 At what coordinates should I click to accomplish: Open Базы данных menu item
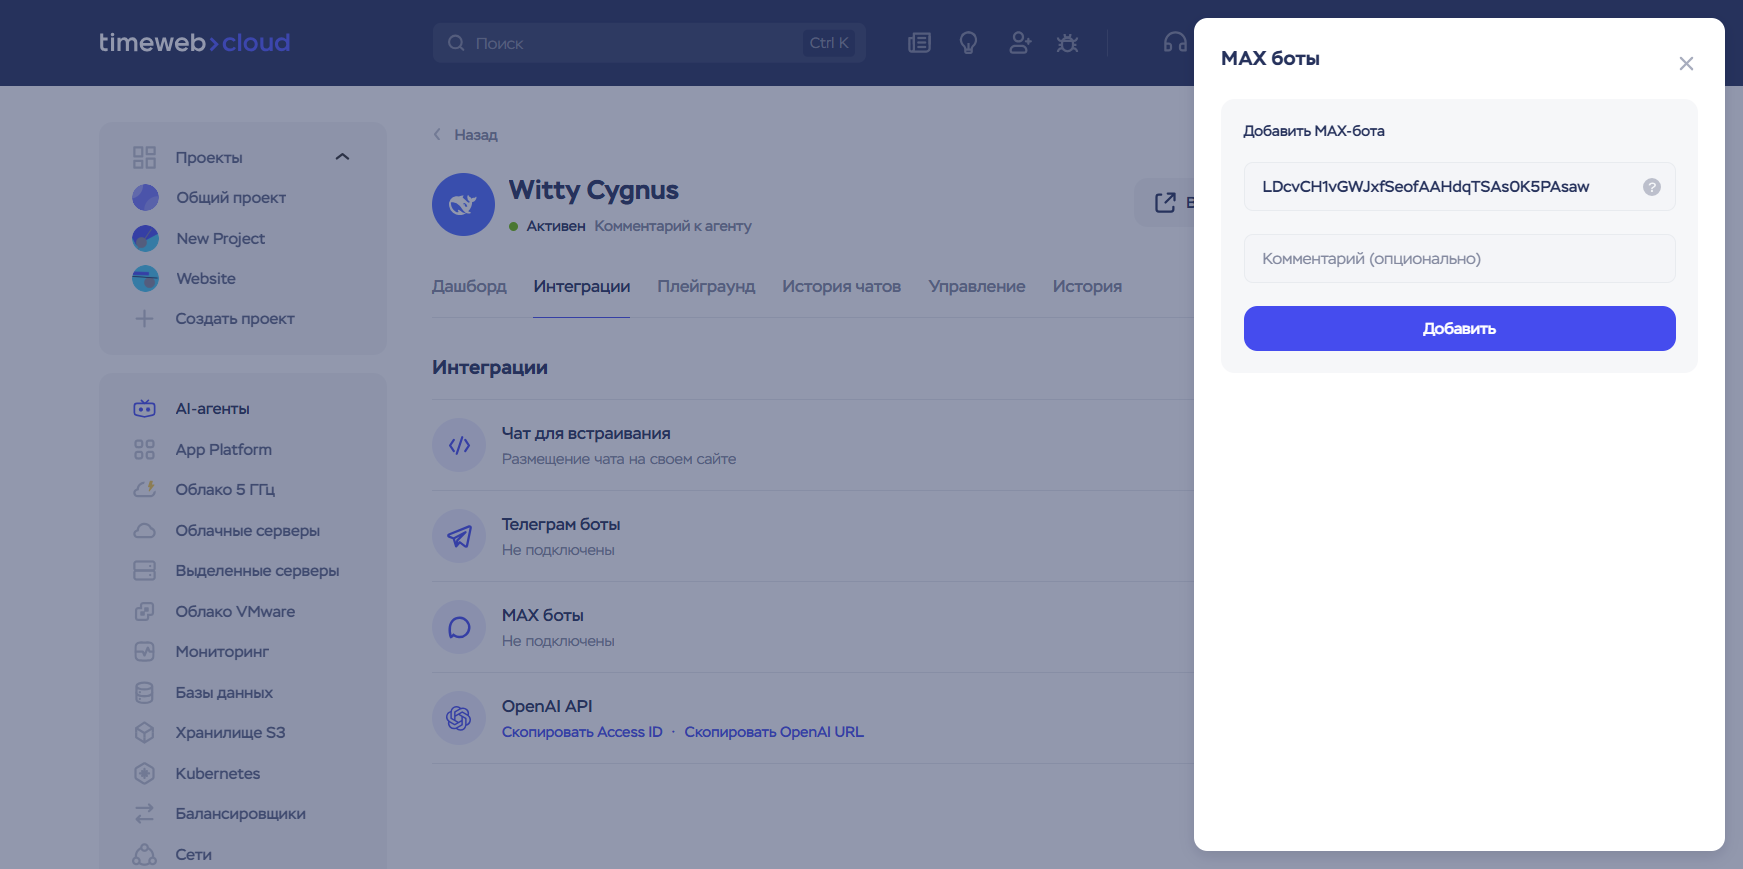224,693
